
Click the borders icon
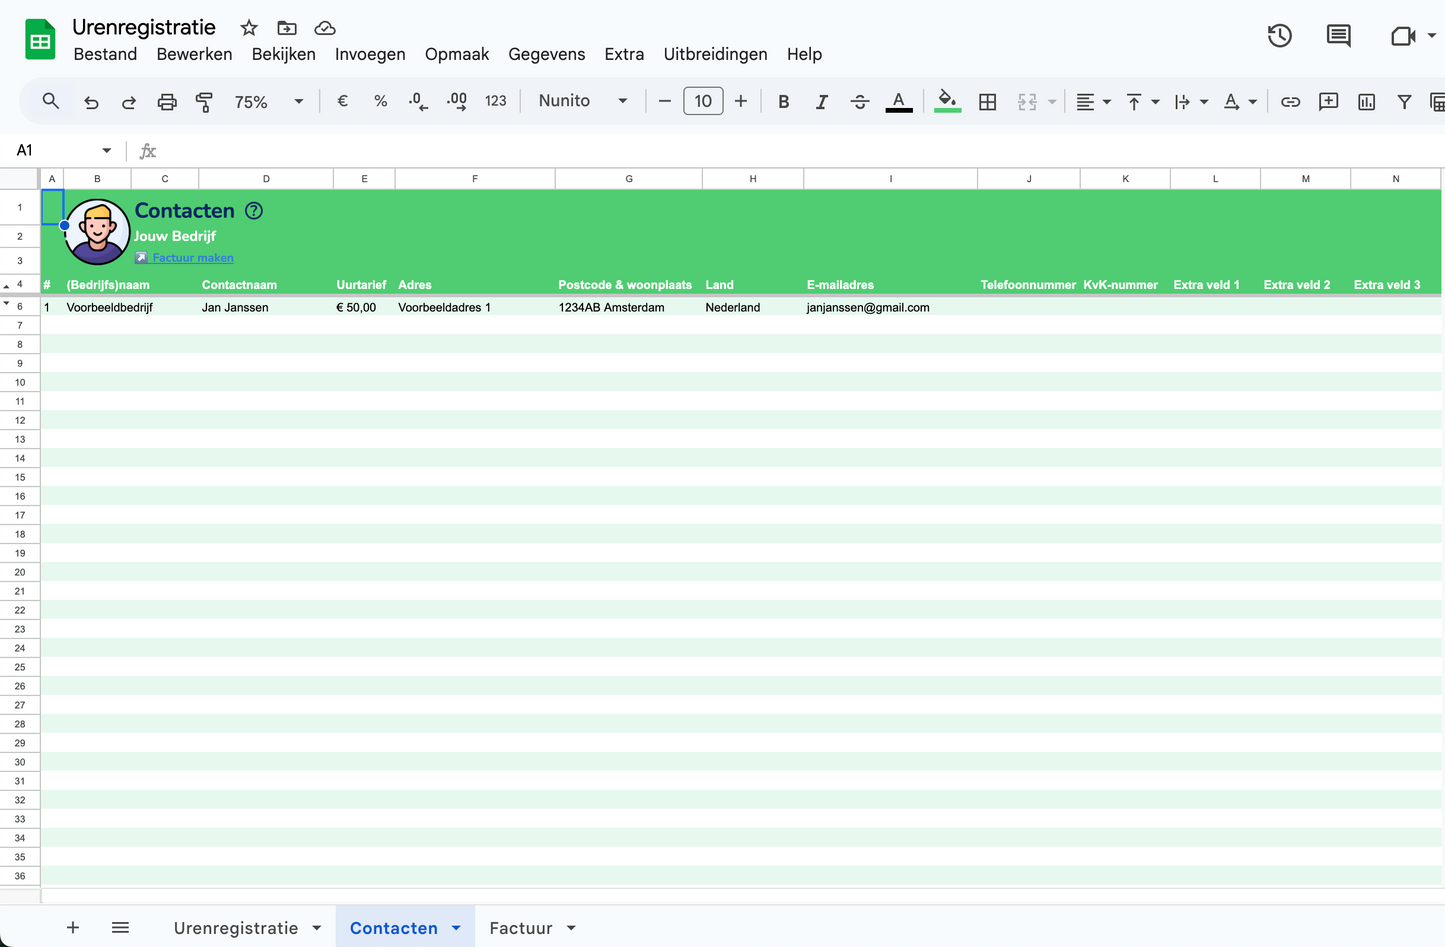[987, 102]
